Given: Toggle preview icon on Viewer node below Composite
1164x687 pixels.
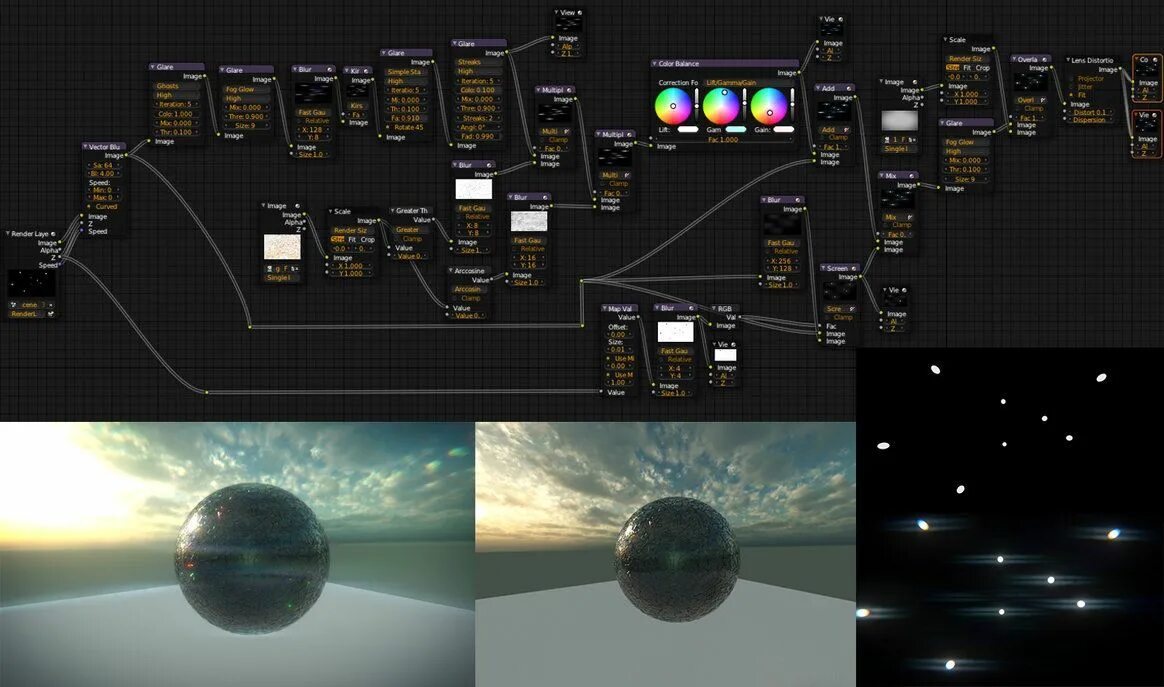Looking at the screenshot, I should (x=1154, y=115).
